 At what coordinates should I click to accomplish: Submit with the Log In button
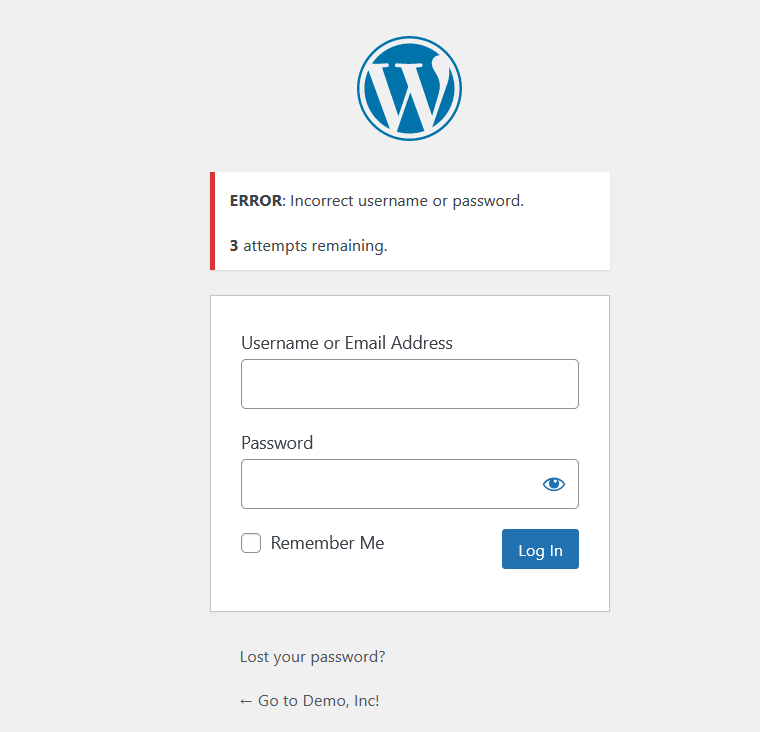click(x=540, y=549)
